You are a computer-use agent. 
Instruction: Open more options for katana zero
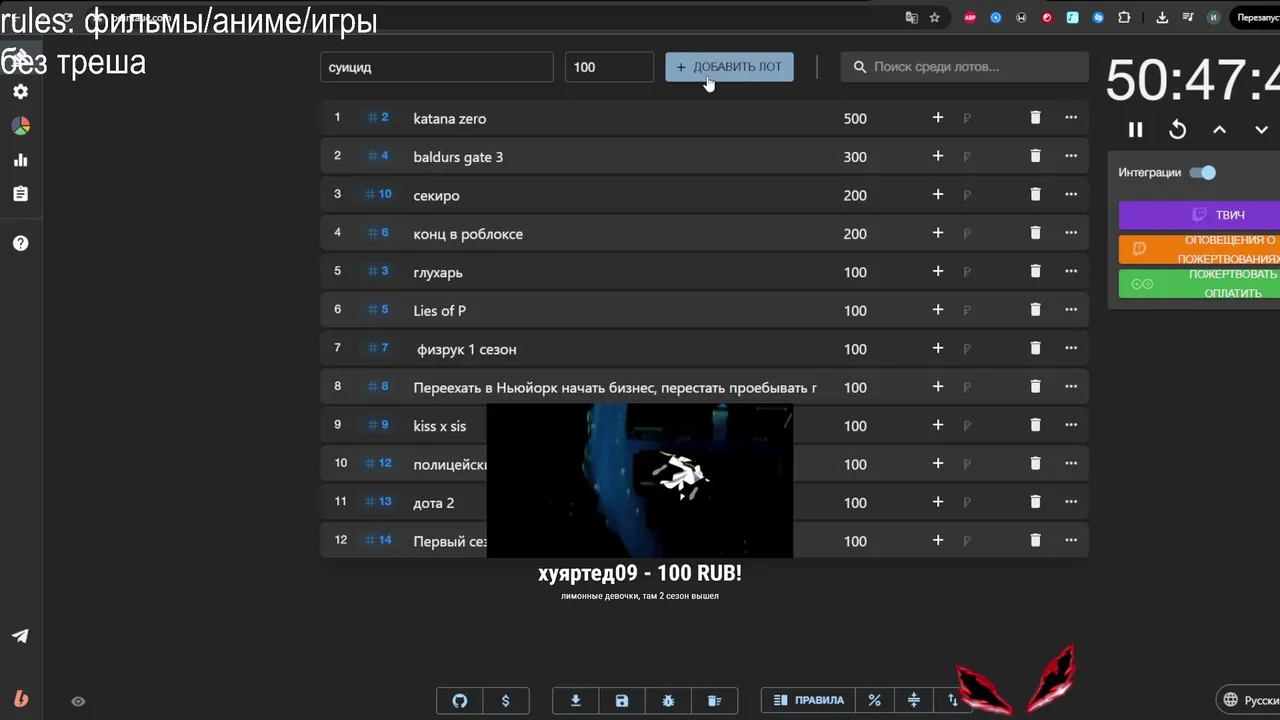tap(1071, 118)
